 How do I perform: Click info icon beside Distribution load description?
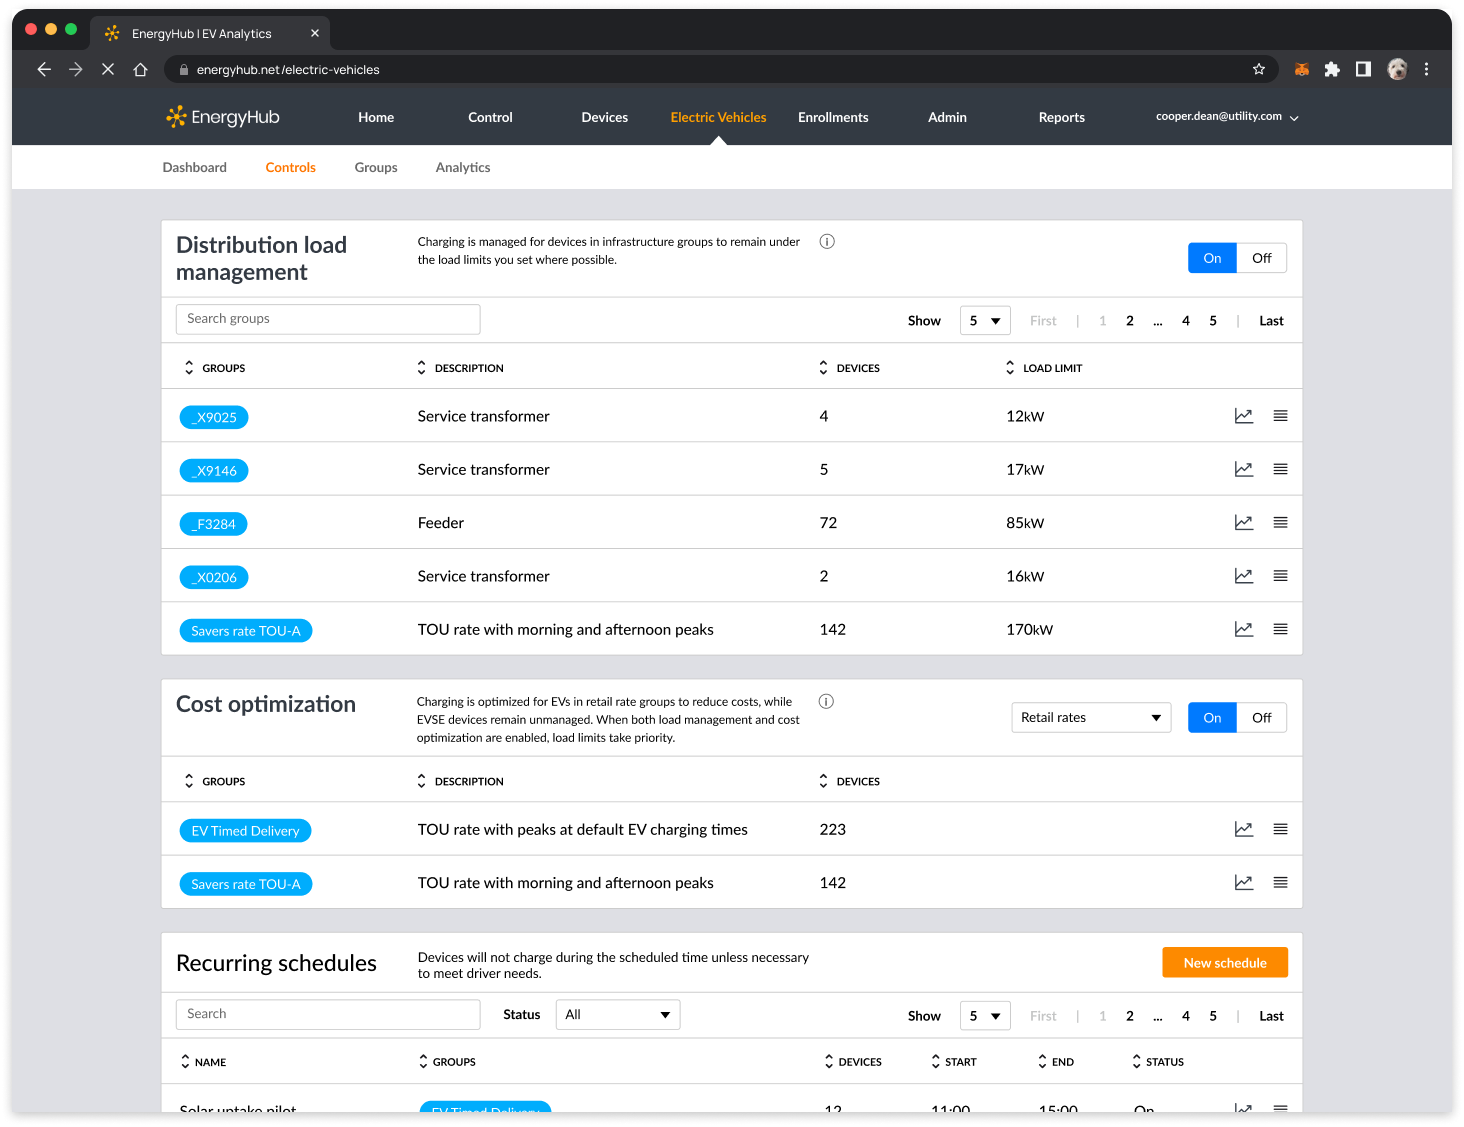(x=827, y=242)
